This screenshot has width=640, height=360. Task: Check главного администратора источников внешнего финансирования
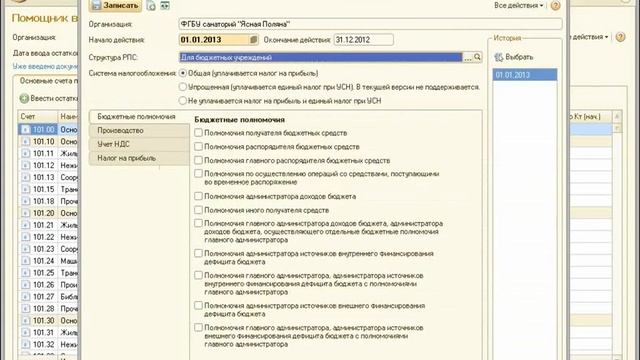198,328
